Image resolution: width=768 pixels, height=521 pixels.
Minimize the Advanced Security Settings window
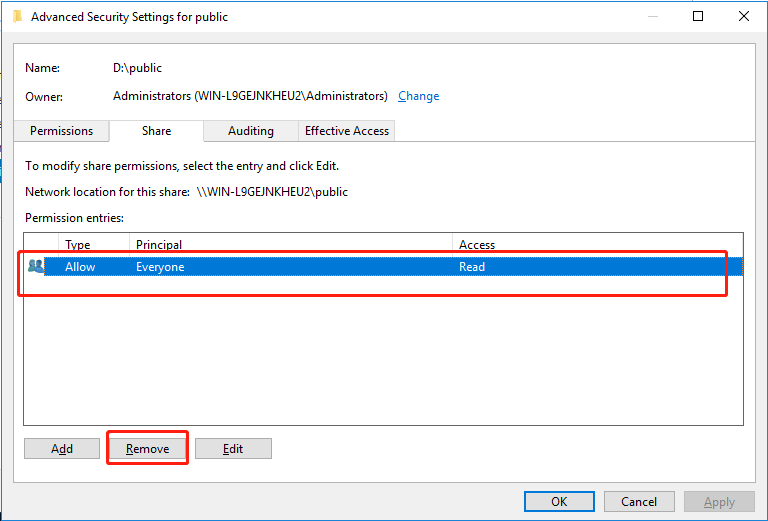(x=652, y=16)
